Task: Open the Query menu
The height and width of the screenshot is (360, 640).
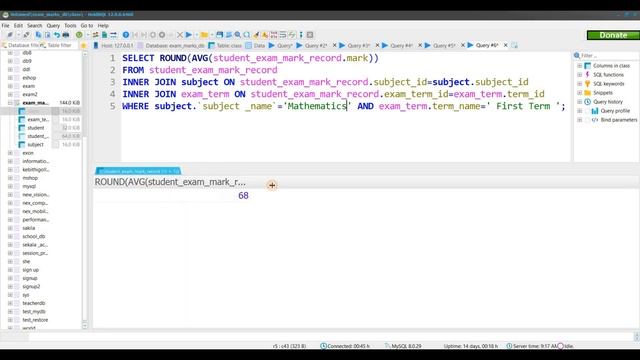Action: tap(53, 25)
